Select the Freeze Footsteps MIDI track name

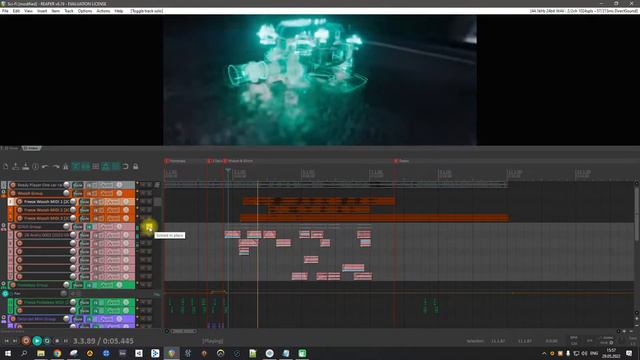46,302
